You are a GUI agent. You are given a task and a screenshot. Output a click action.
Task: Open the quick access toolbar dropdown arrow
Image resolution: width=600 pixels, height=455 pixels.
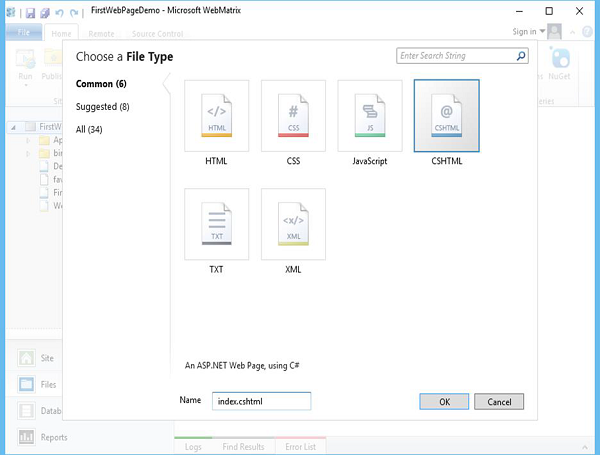pyautogui.click(x=85, y=11)
